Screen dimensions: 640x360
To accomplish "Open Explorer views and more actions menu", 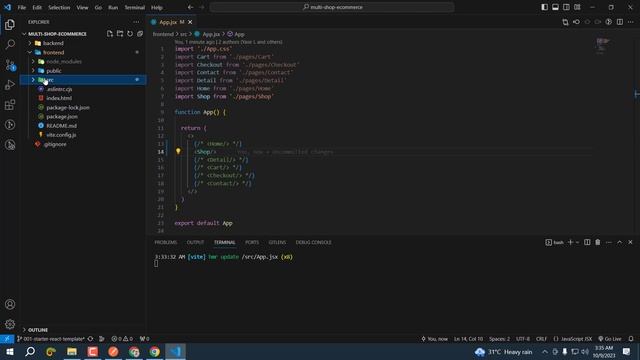I will 136,22.
